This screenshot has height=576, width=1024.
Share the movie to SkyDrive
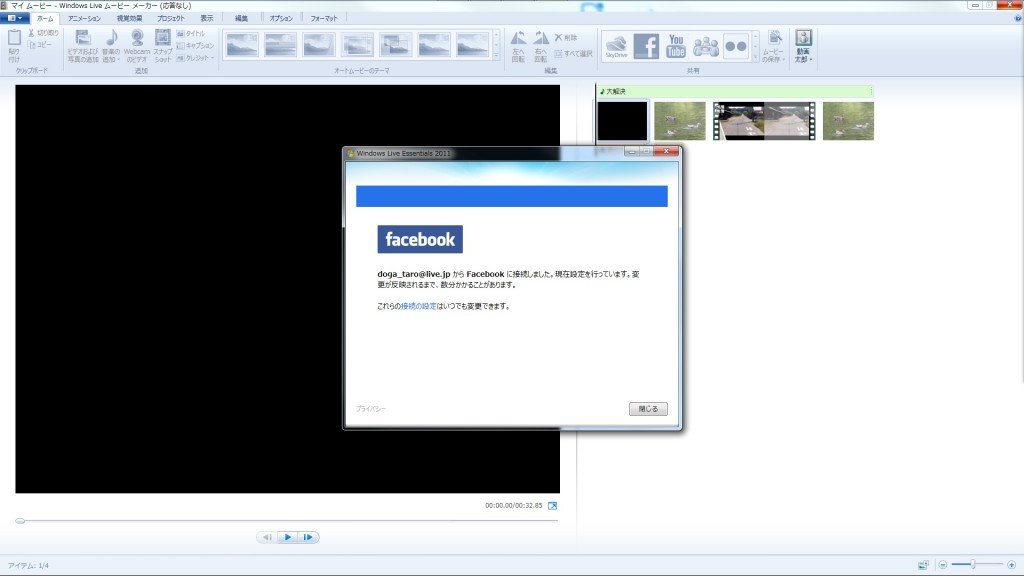click(x=616, y=46)
